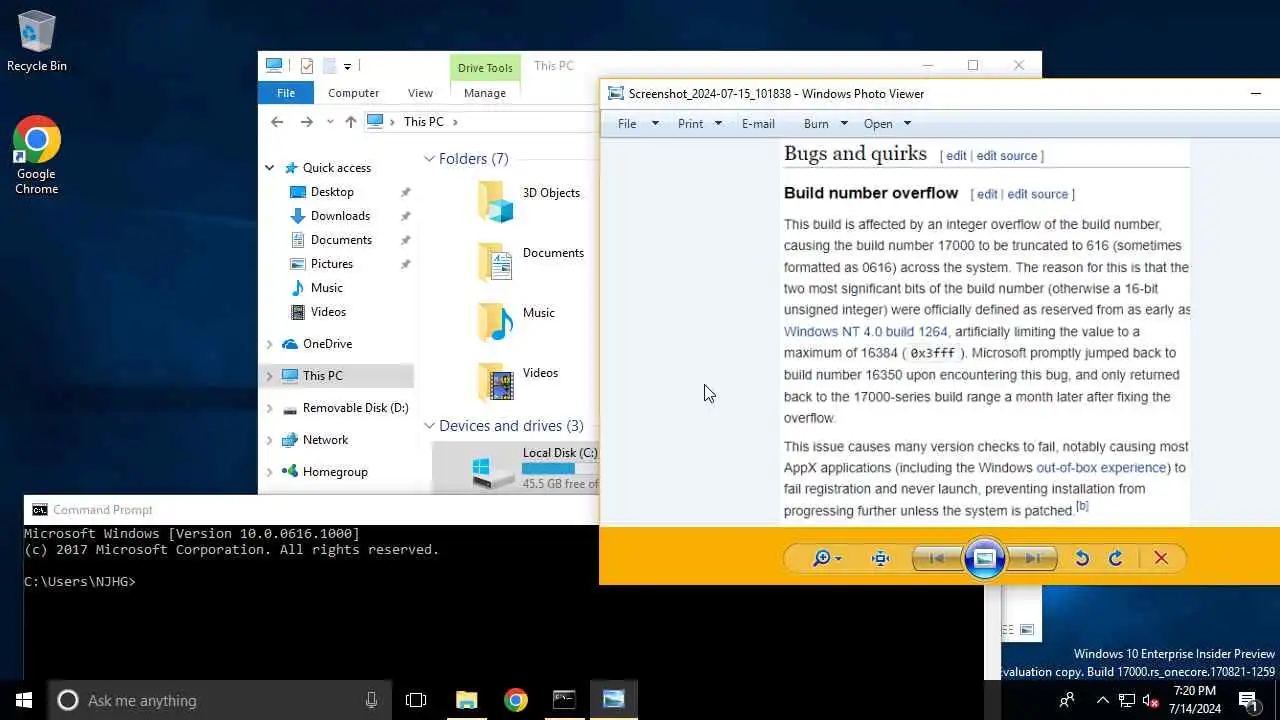
Task: Start slide show in Photo Viewer
Action: [x=984, y=558]
